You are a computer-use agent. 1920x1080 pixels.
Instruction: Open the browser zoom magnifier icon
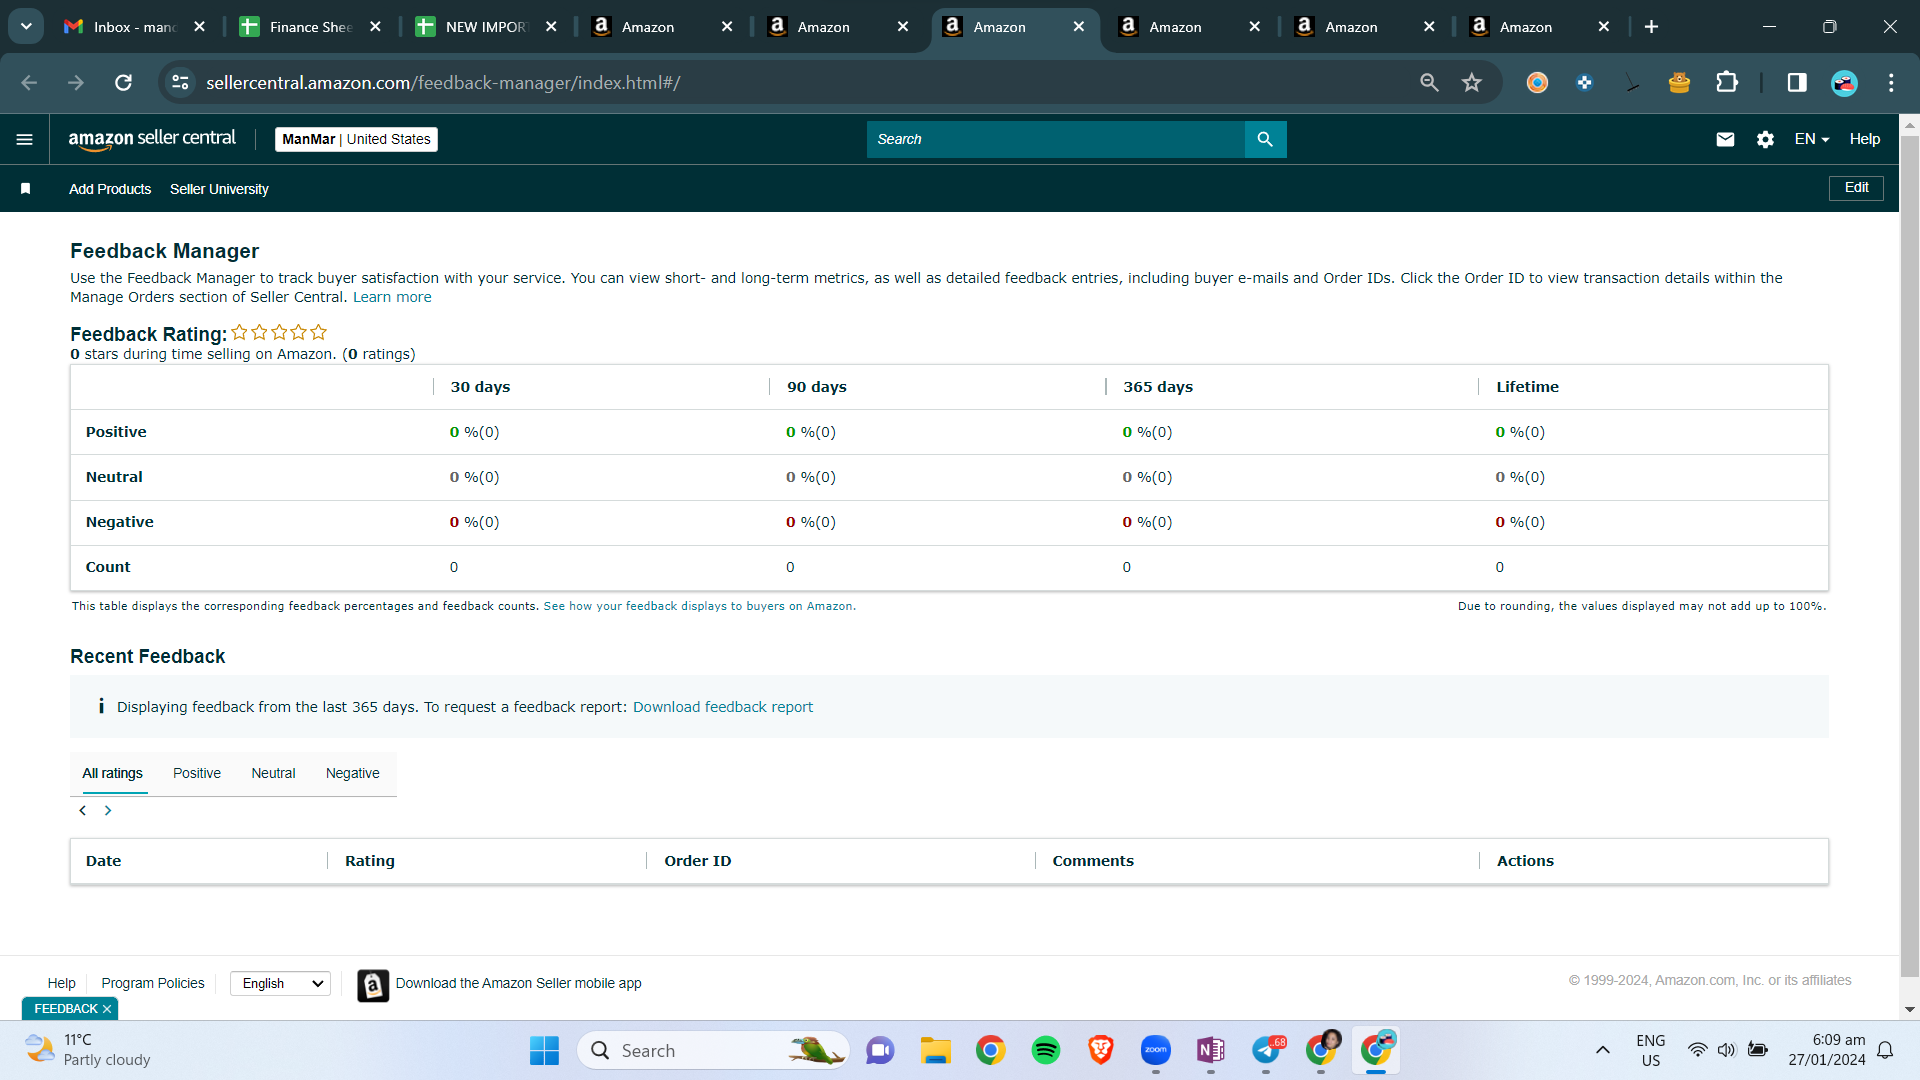click(x=1429, y=83)
